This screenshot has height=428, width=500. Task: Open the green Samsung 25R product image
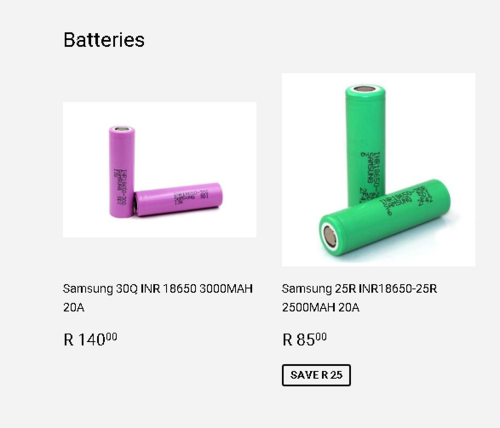pos(379,170)
